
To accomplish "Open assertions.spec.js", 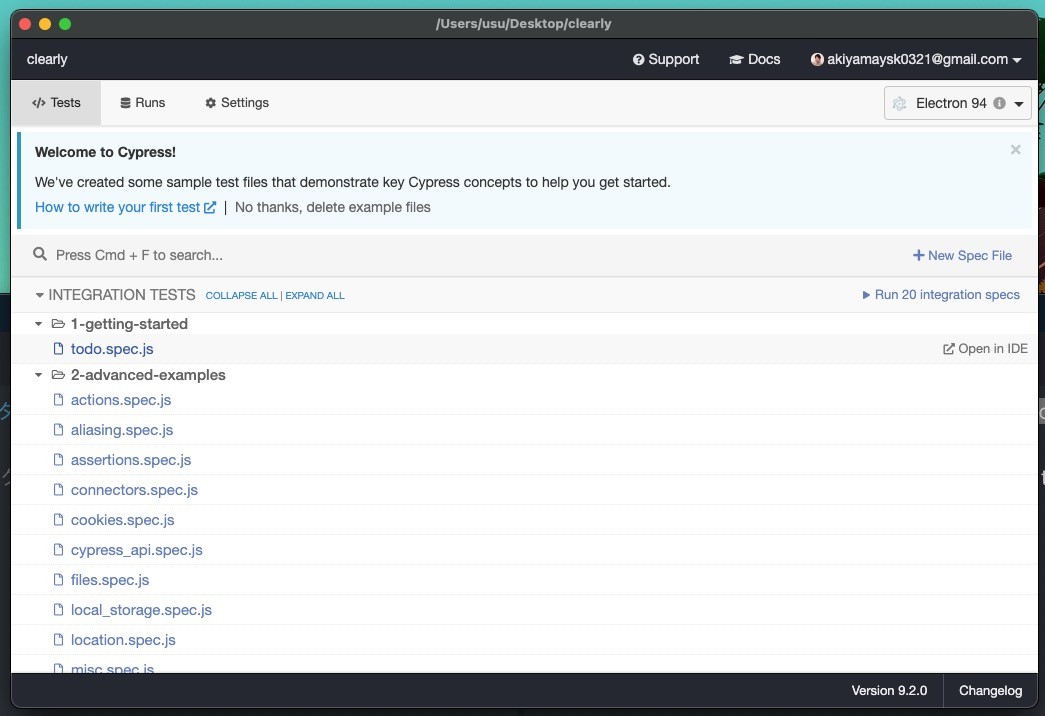I will point(131,460).
